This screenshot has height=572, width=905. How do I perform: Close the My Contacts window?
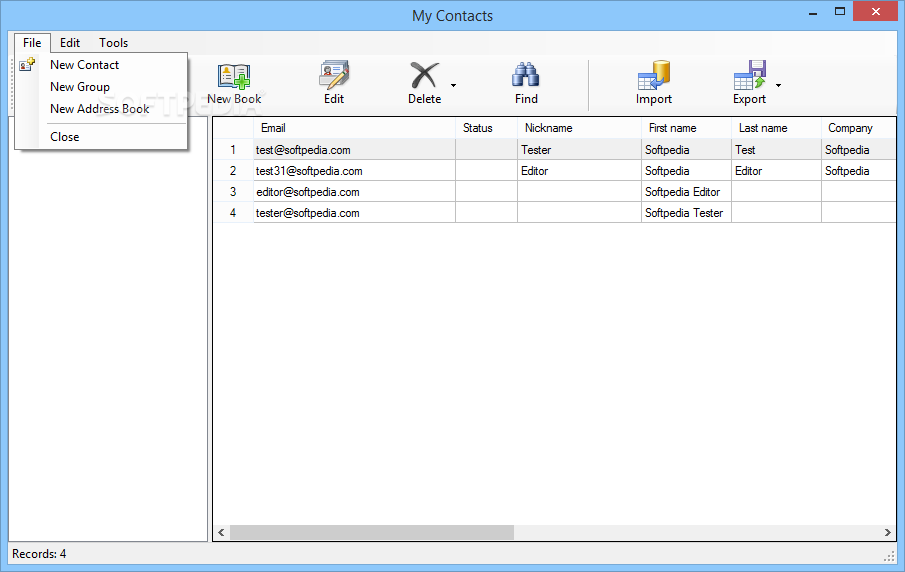[876, 11]
